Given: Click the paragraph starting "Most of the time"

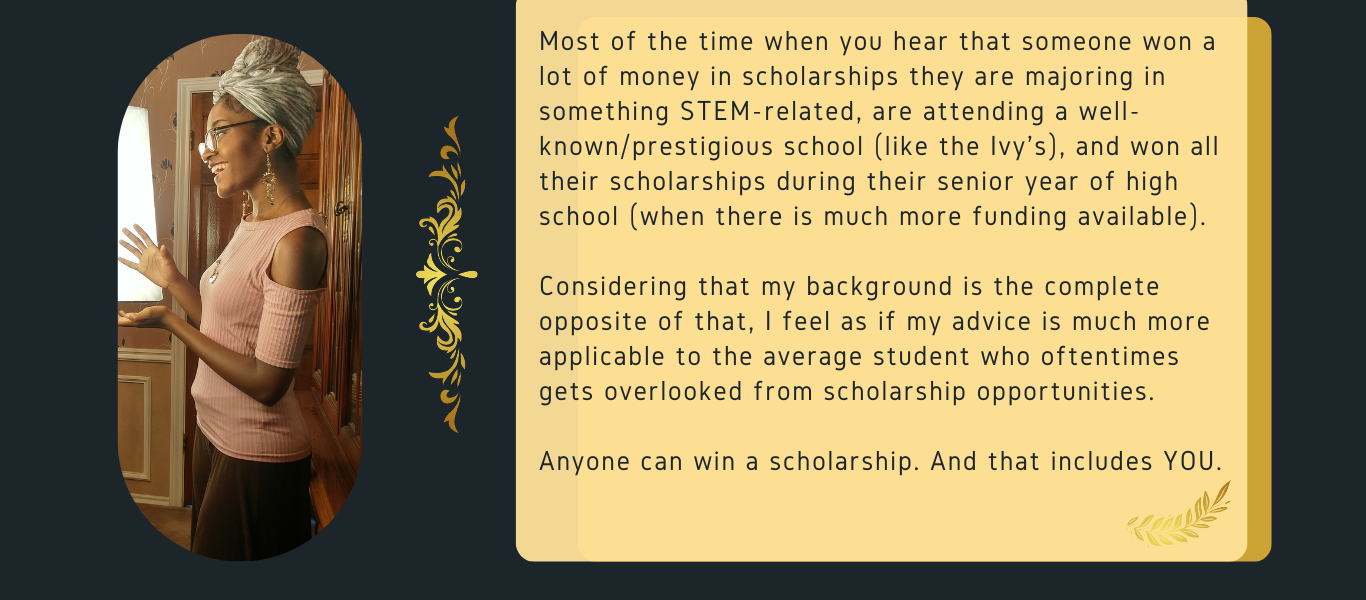Looking at the screenshot, I should [x=878, y=129].
